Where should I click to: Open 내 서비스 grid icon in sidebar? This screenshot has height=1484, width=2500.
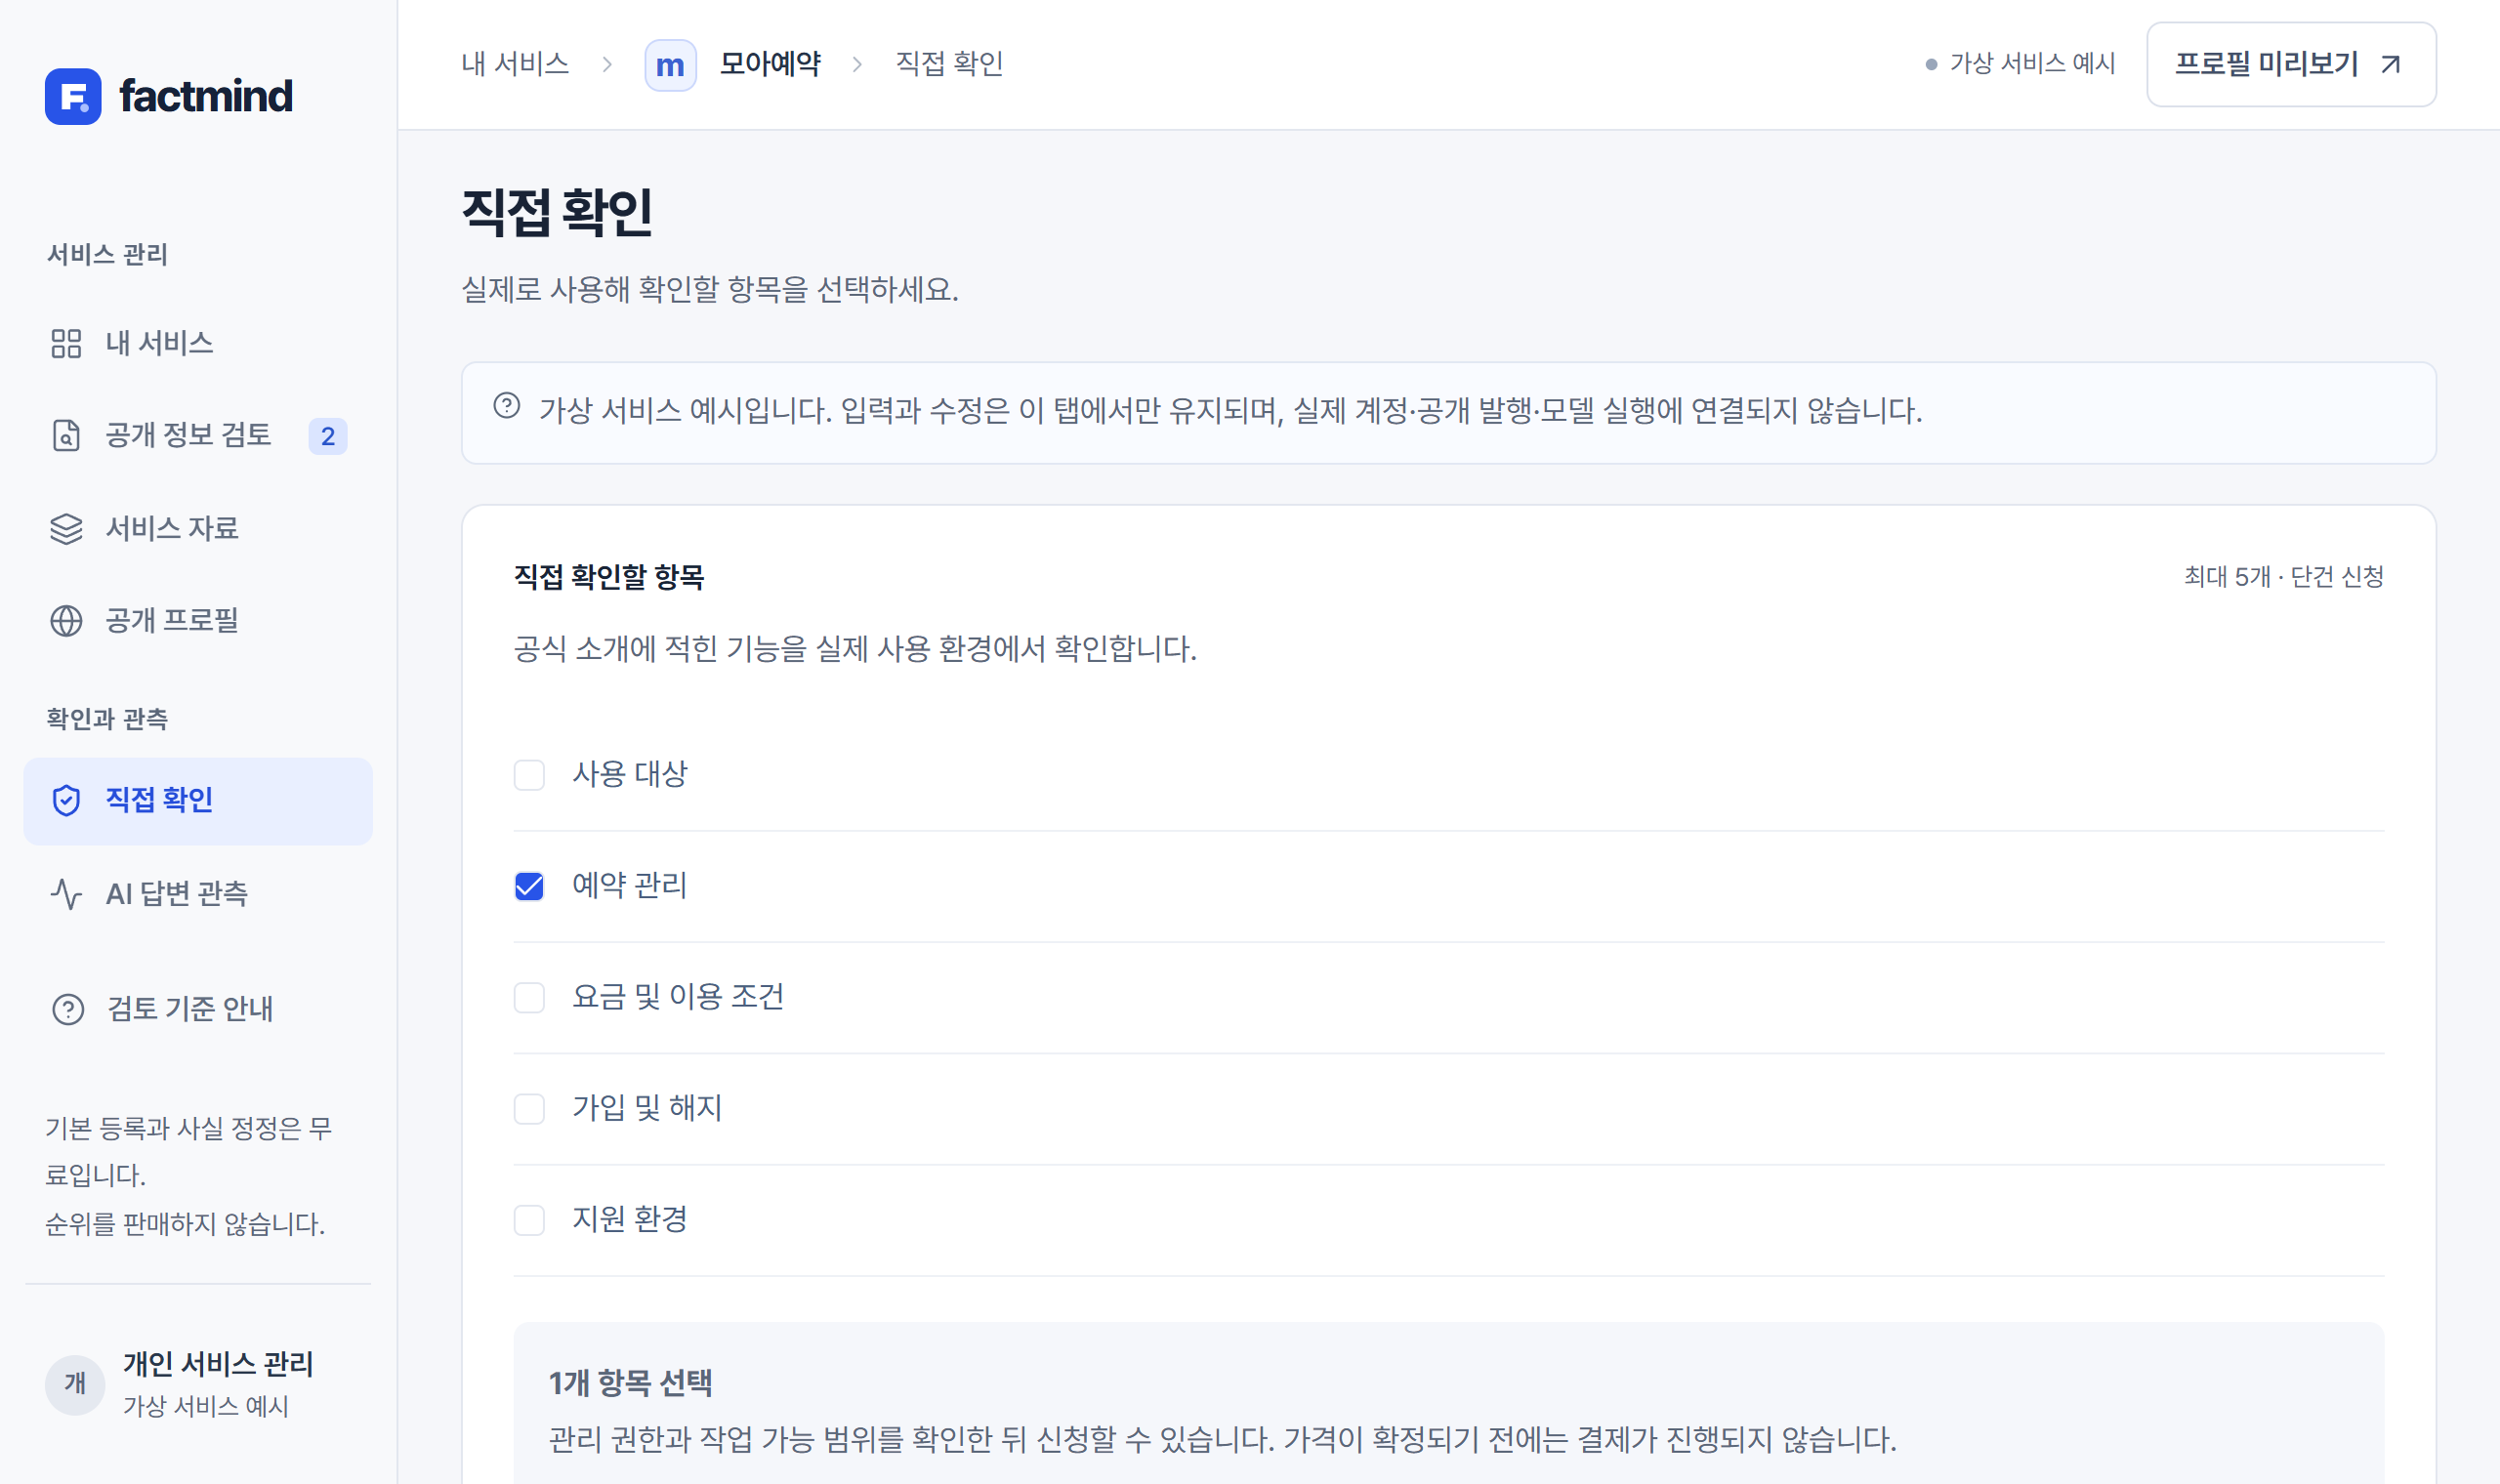click(x=66, y=344)
